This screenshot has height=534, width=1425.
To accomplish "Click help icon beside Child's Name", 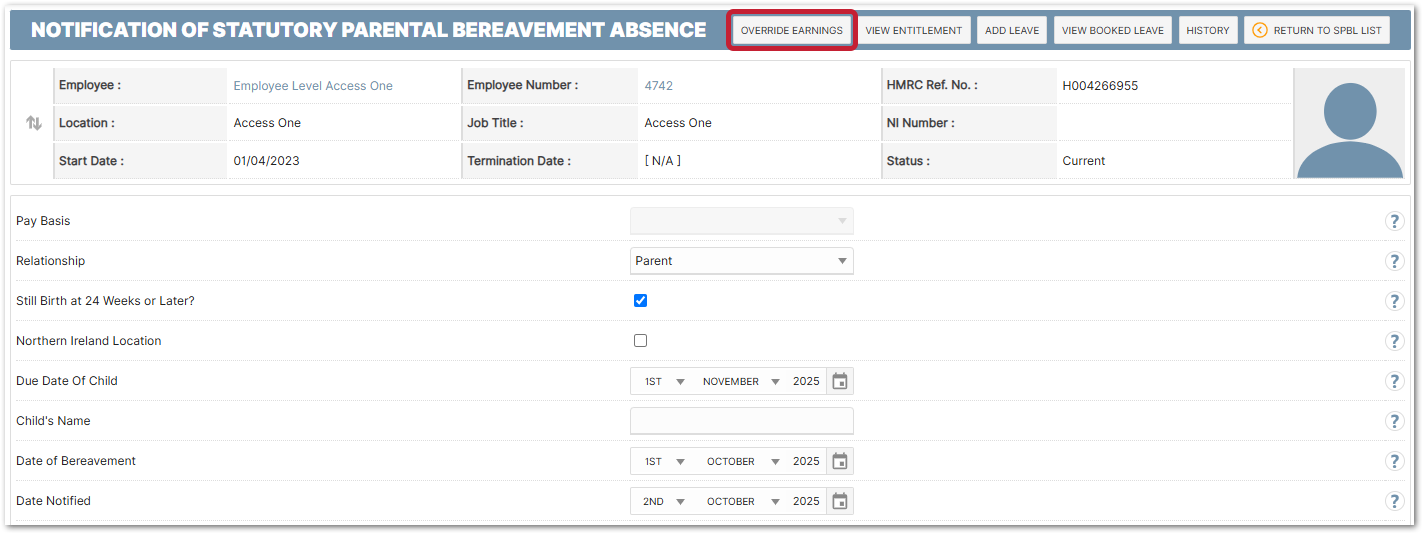I will [x=1394, y=421].
